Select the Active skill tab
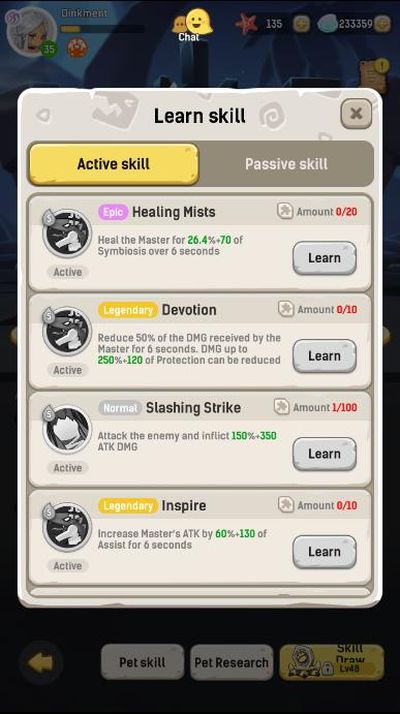400x714 pixels. (113, 164)
